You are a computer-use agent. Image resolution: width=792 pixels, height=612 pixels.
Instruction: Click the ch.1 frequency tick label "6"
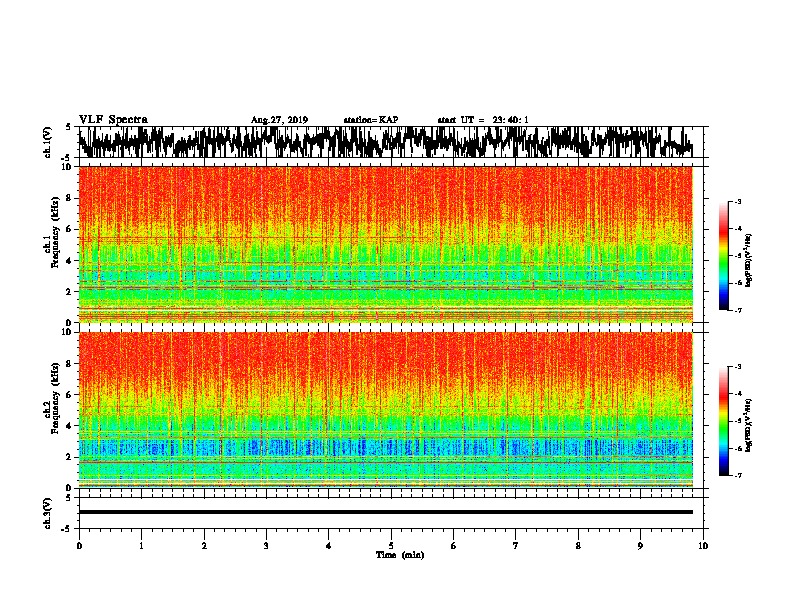70,229
